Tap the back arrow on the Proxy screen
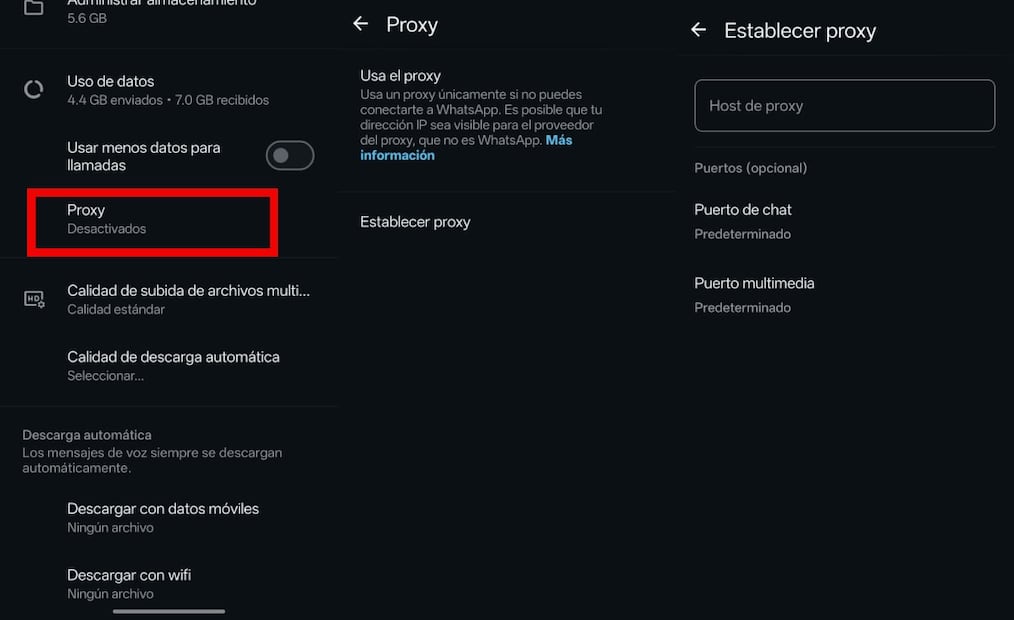The width and height of the screenshot is (1014, 620). pos(360,24)
